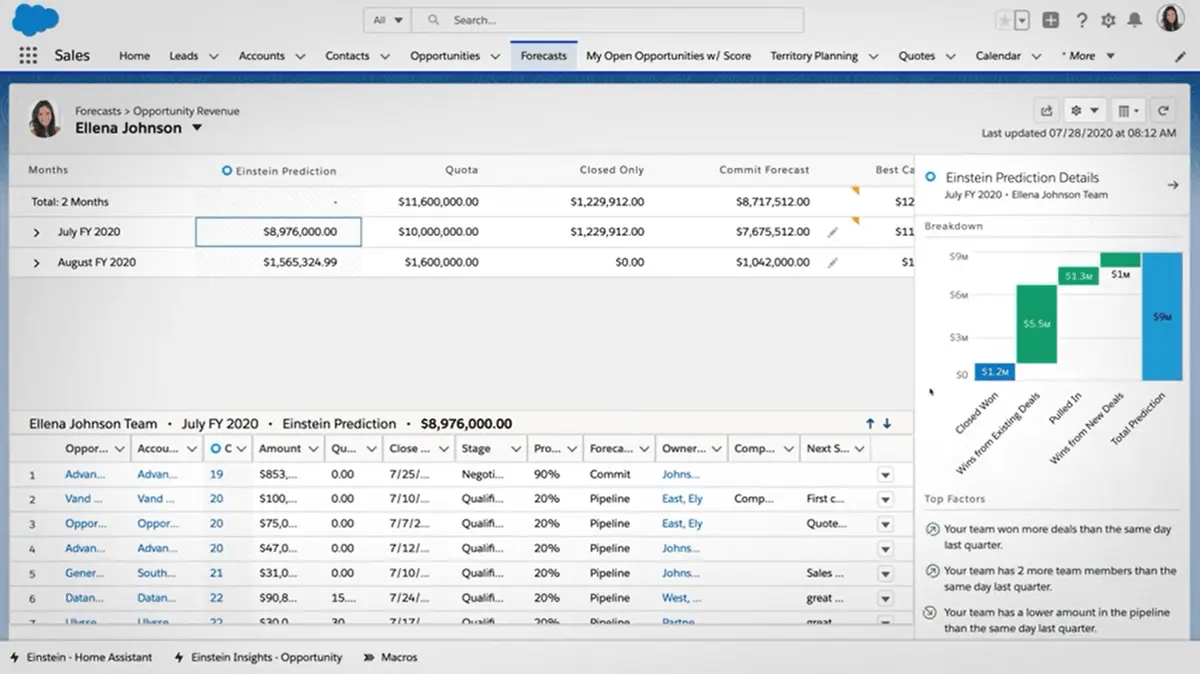Click the $9M Total Prediction bar

[1162, 316]
